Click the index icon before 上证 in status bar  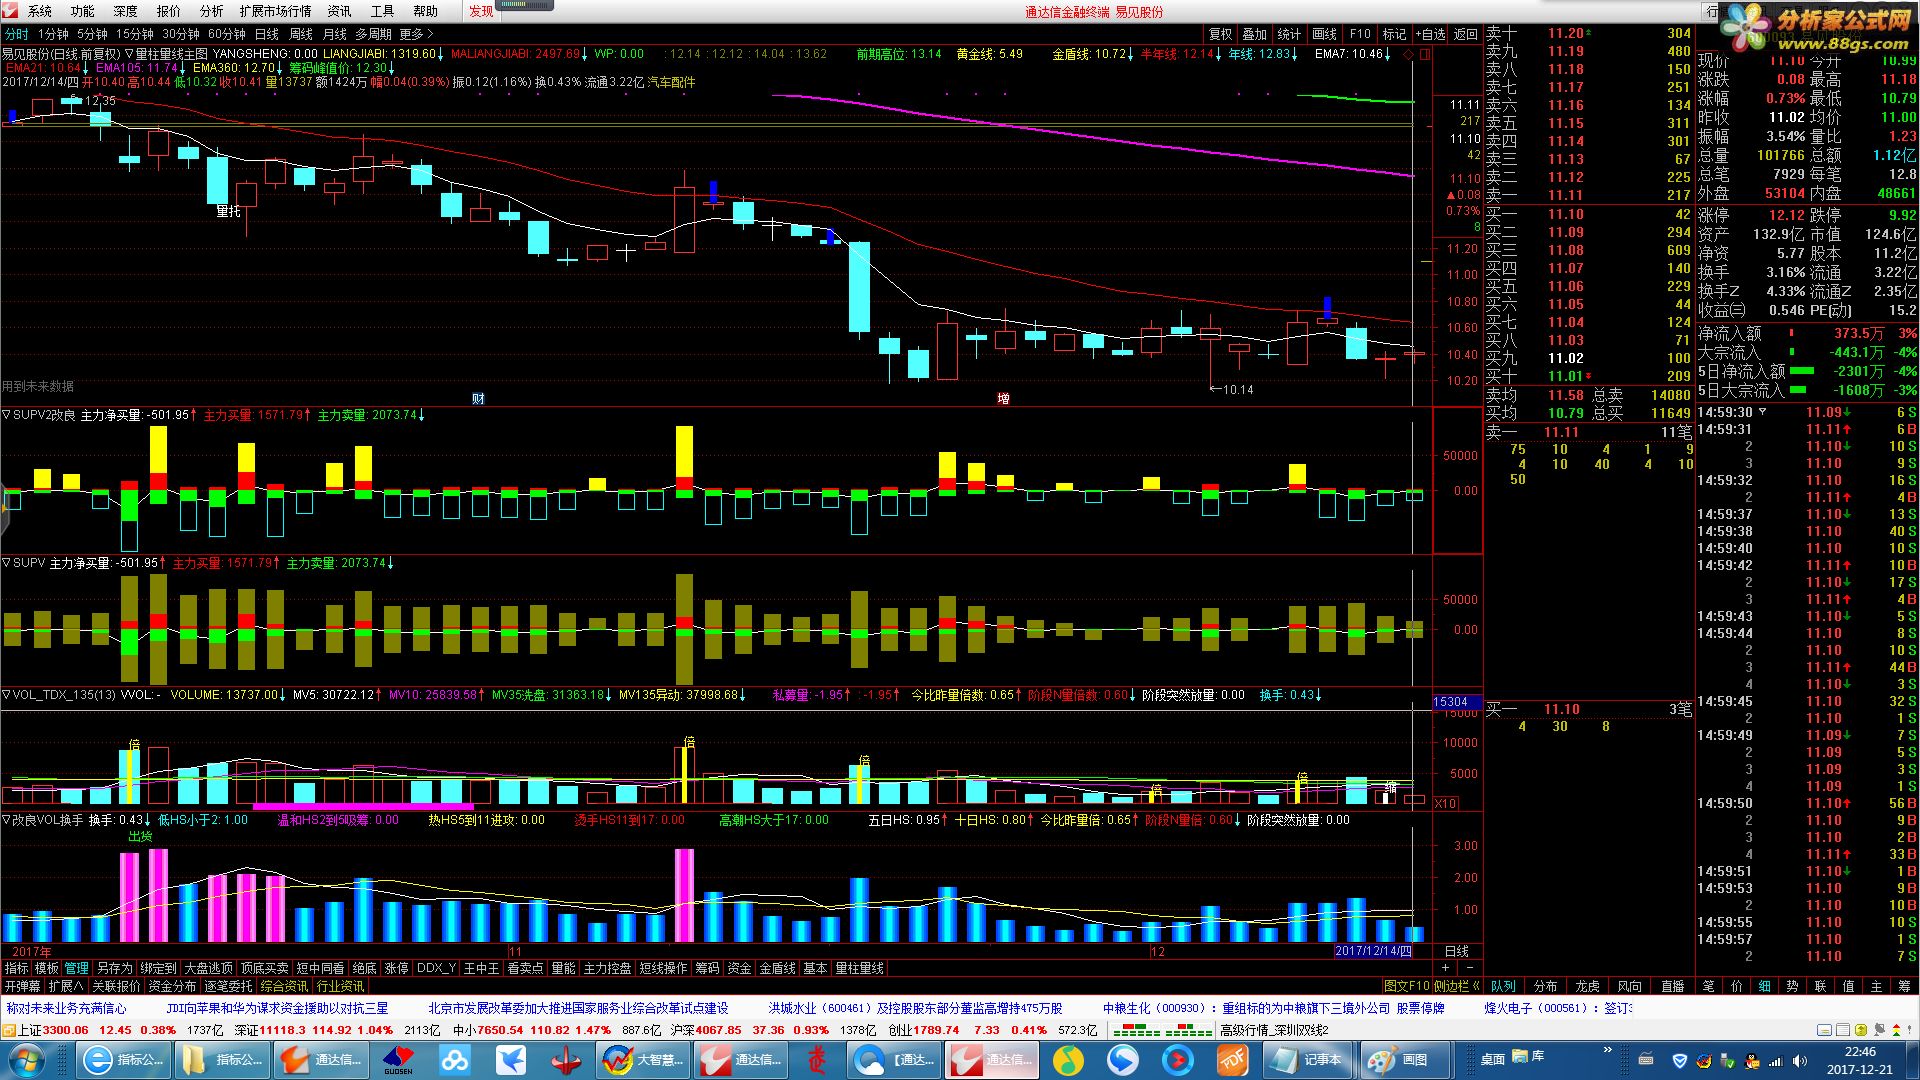click(x=9, y=1030)
